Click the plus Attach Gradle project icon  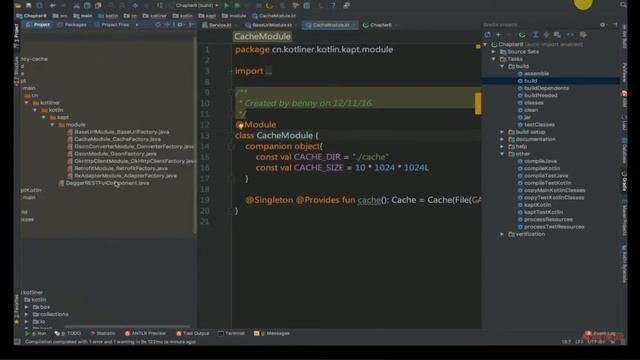pos(498,35)
